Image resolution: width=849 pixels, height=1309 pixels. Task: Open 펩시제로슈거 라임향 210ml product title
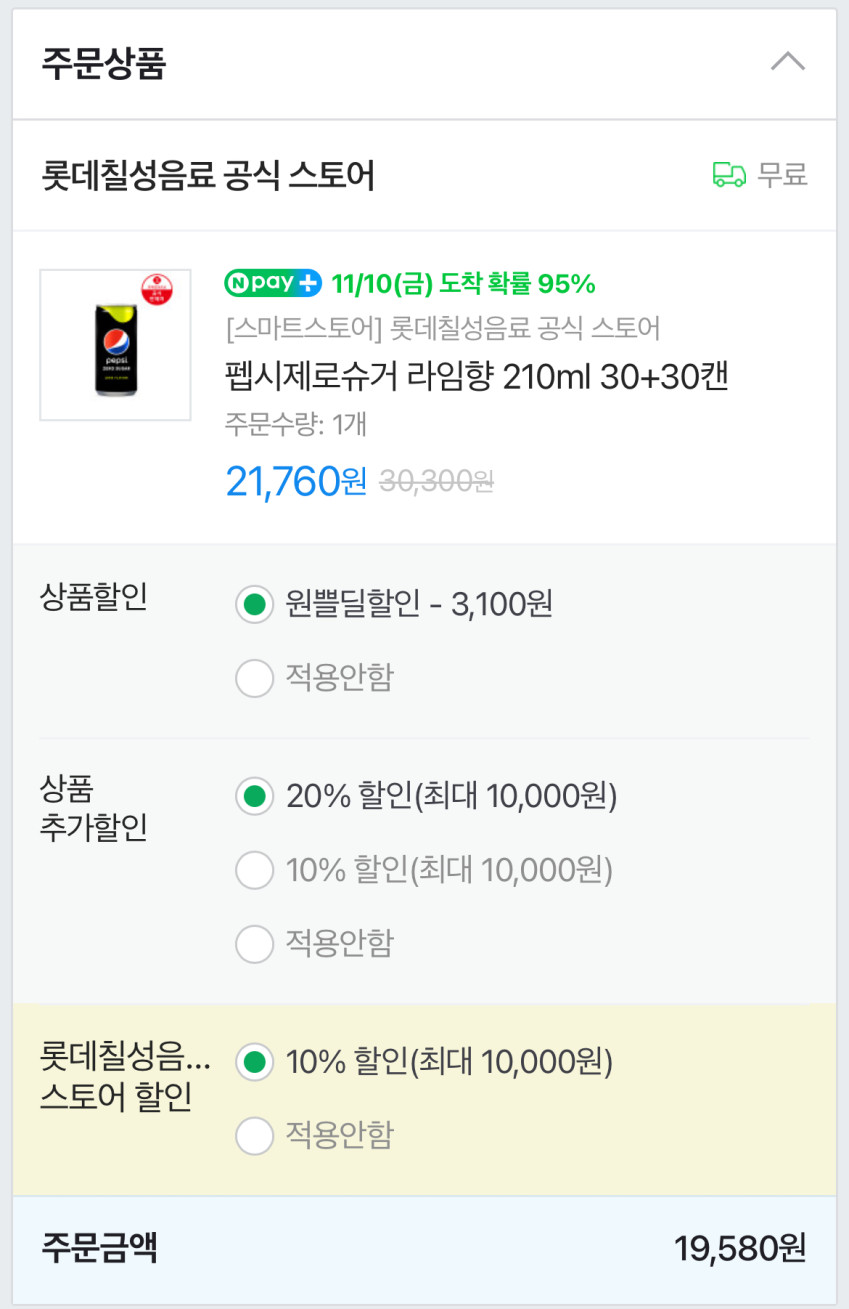tap(477, 377)
